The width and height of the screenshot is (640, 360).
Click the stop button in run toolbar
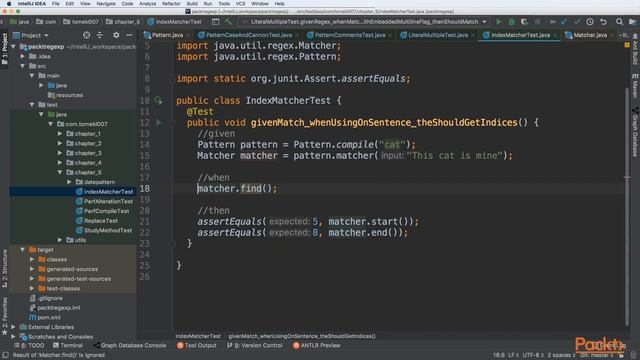click(537, 22)
